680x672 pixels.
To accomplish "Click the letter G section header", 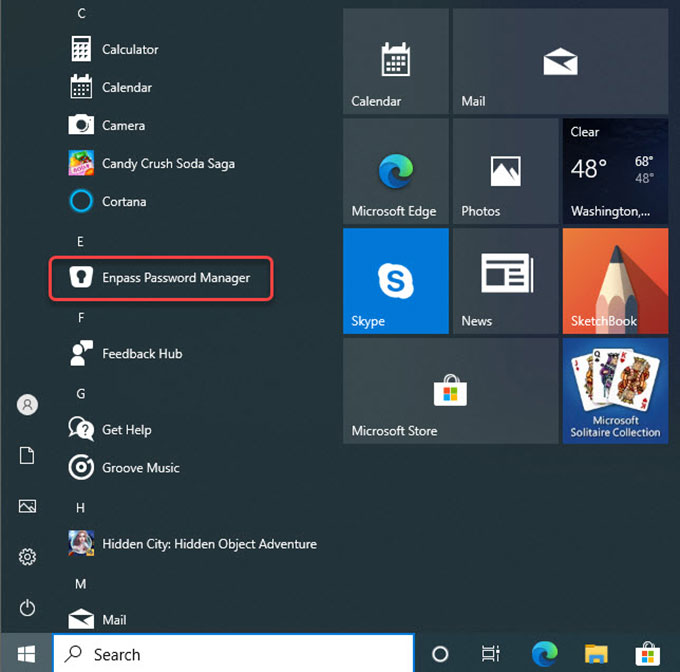I will point(81,394).
